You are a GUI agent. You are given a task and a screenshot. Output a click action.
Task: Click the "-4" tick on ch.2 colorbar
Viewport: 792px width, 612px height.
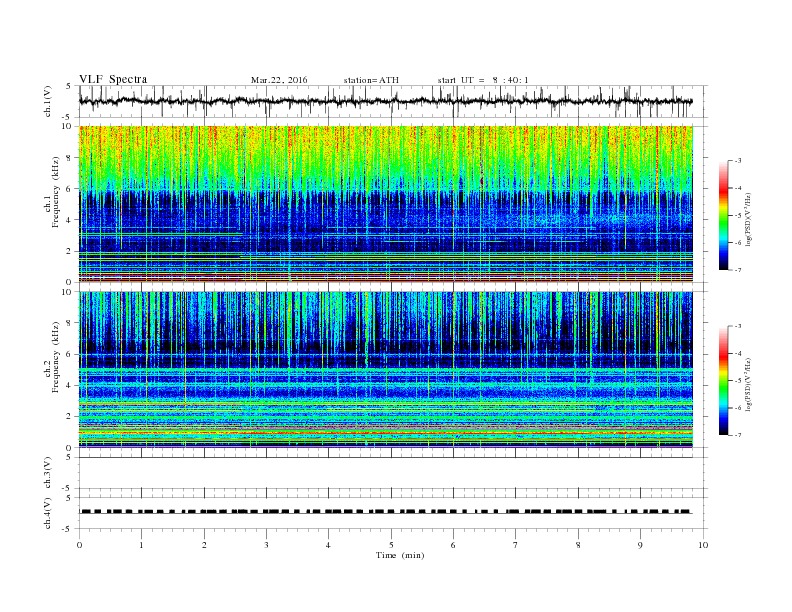[738, 354]
